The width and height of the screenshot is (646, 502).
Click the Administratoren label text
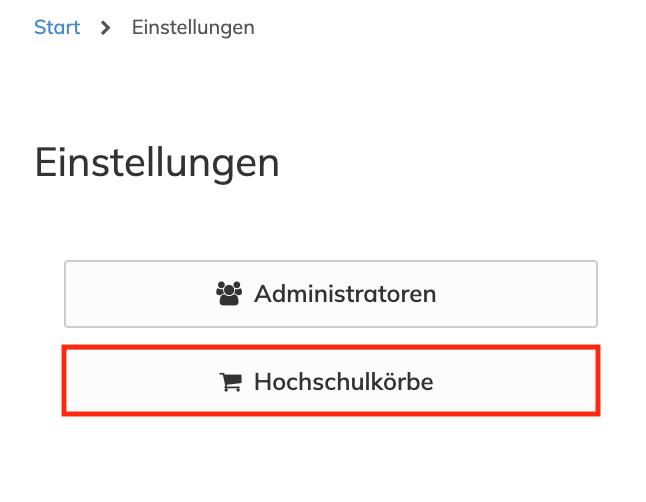click(x=345, y=294)
